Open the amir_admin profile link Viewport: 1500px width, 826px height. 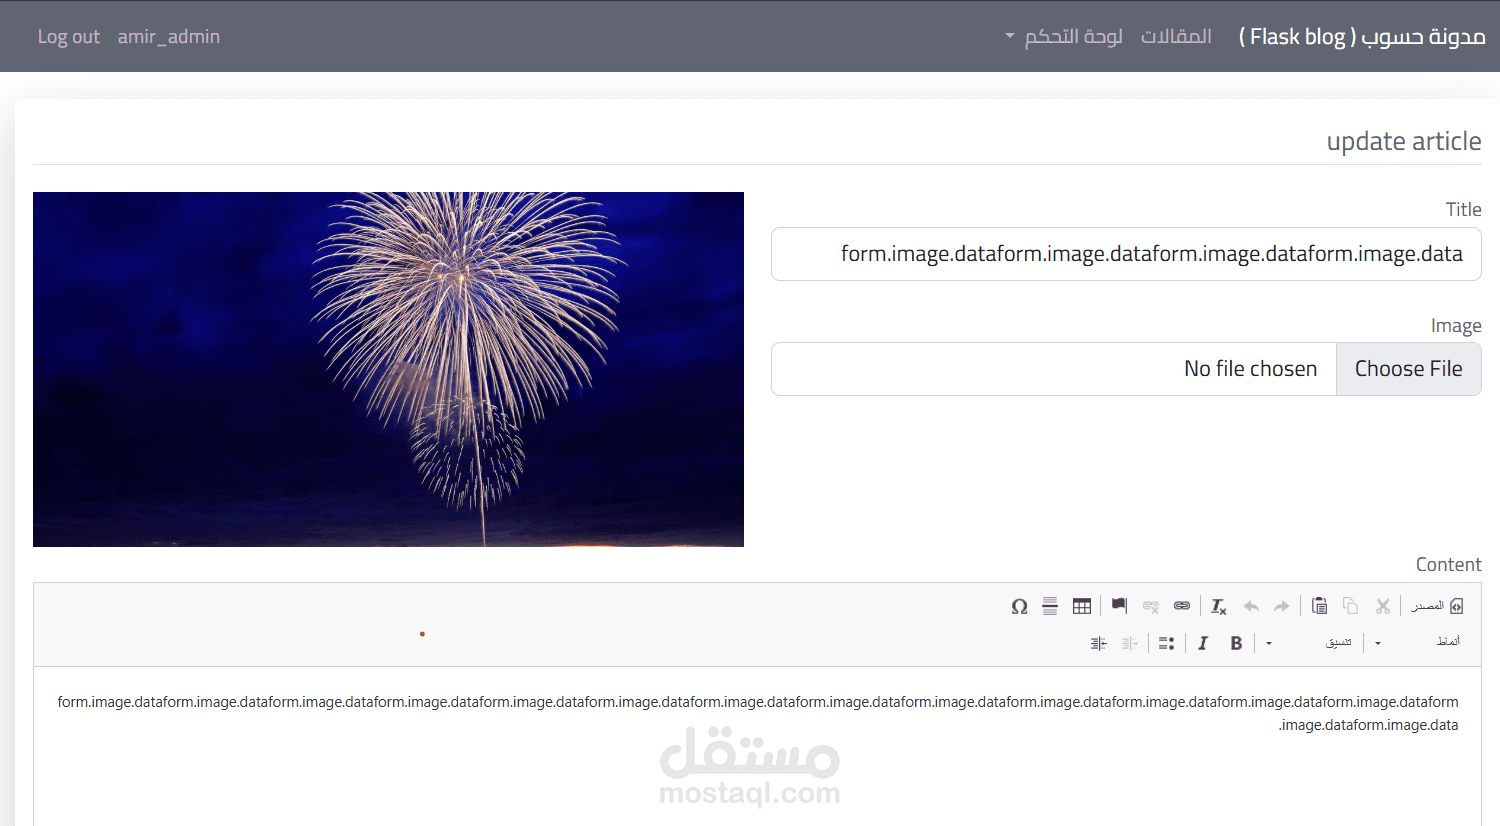(x=168, y=36)
